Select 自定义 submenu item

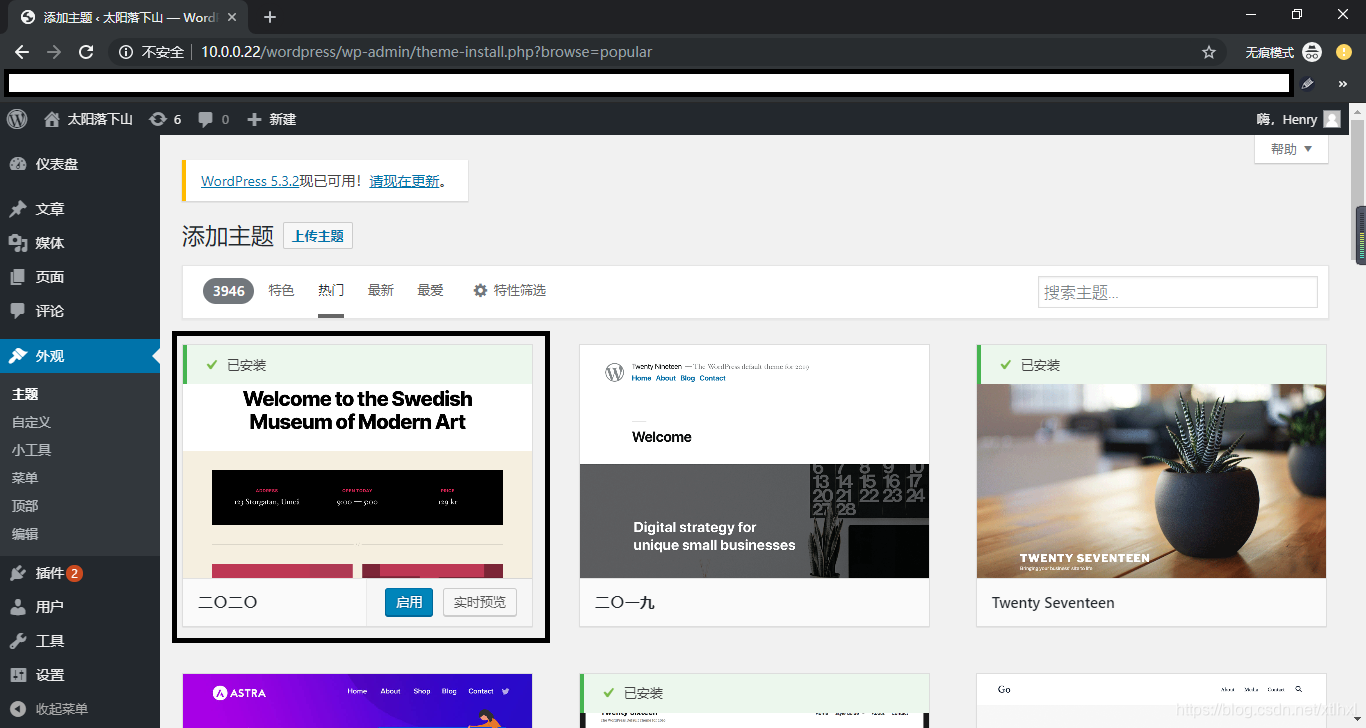(31, 422)
